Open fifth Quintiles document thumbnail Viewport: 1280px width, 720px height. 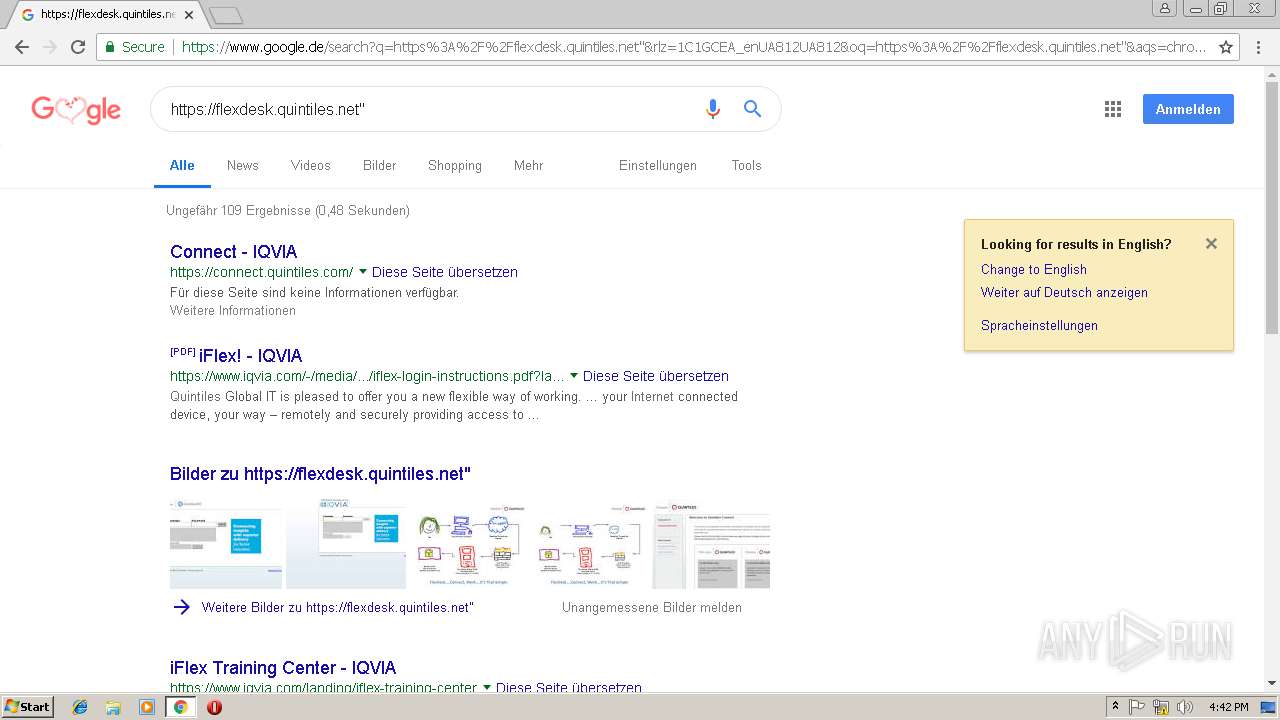tap(711, 543)
